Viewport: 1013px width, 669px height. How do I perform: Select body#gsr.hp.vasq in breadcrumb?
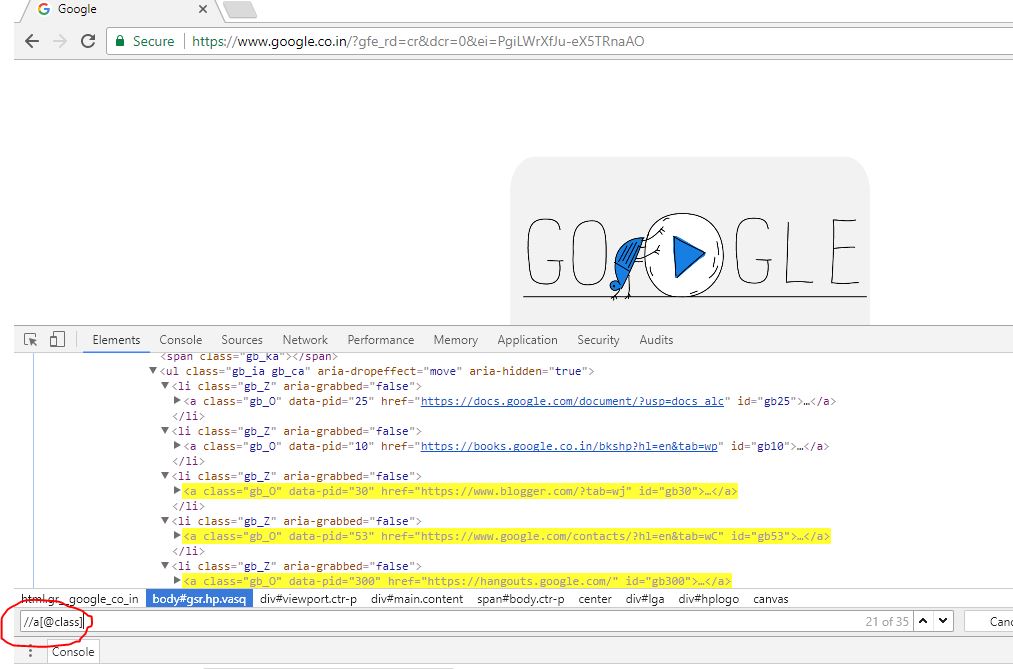pyautogui.click(x=199, y=599)
